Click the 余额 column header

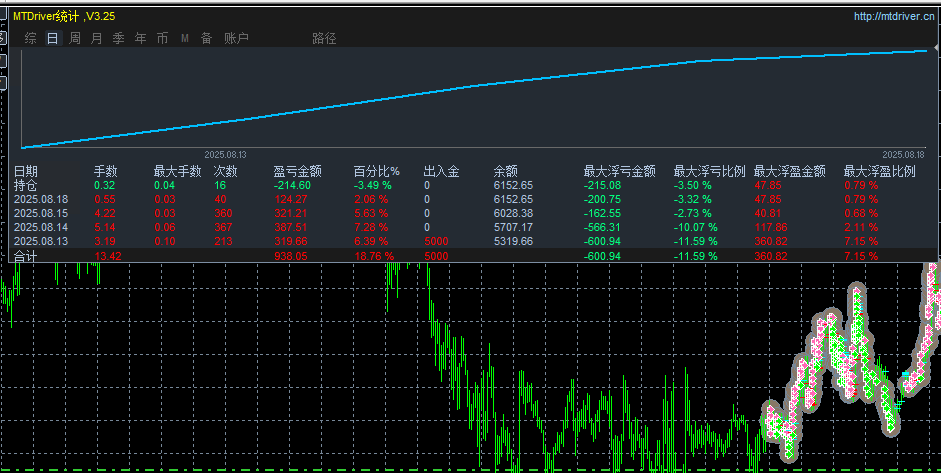tap(506, 172)
